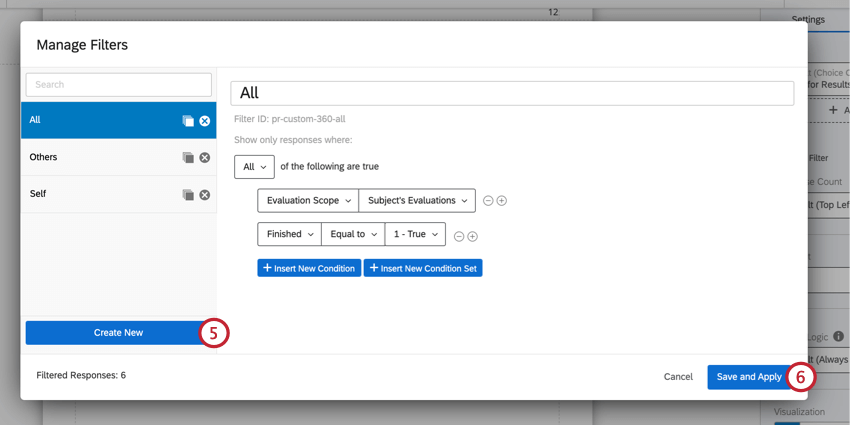The image size is (850, 425).
Task: Open the Evaluation Scope field dropdown
Action: pos(308,201)
